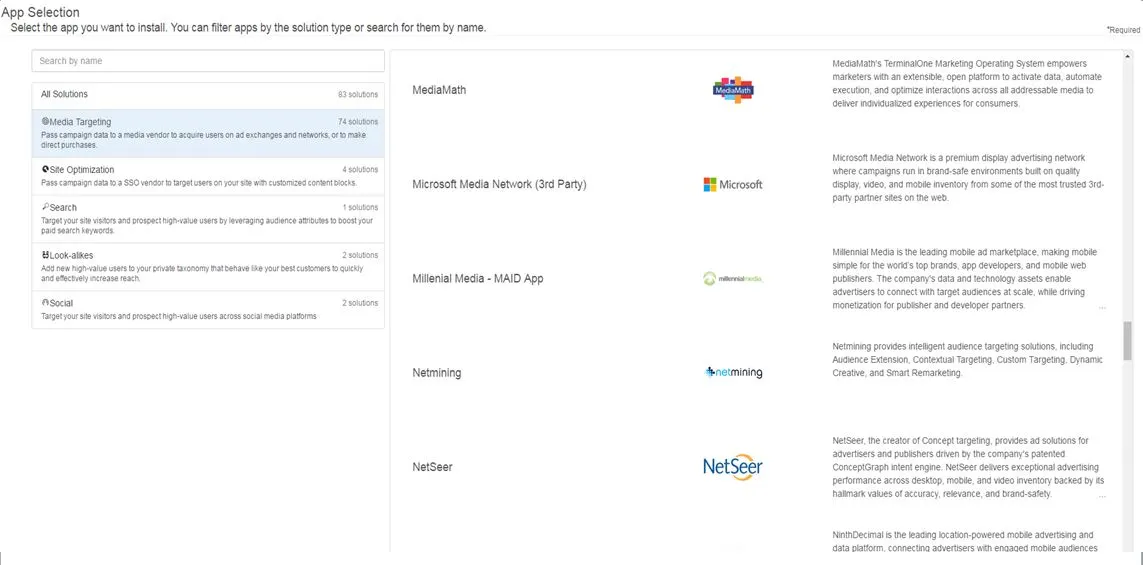1143x565 pixels.
Task: Click the Site Optimization icon
Action: click(x=45, y=169)
